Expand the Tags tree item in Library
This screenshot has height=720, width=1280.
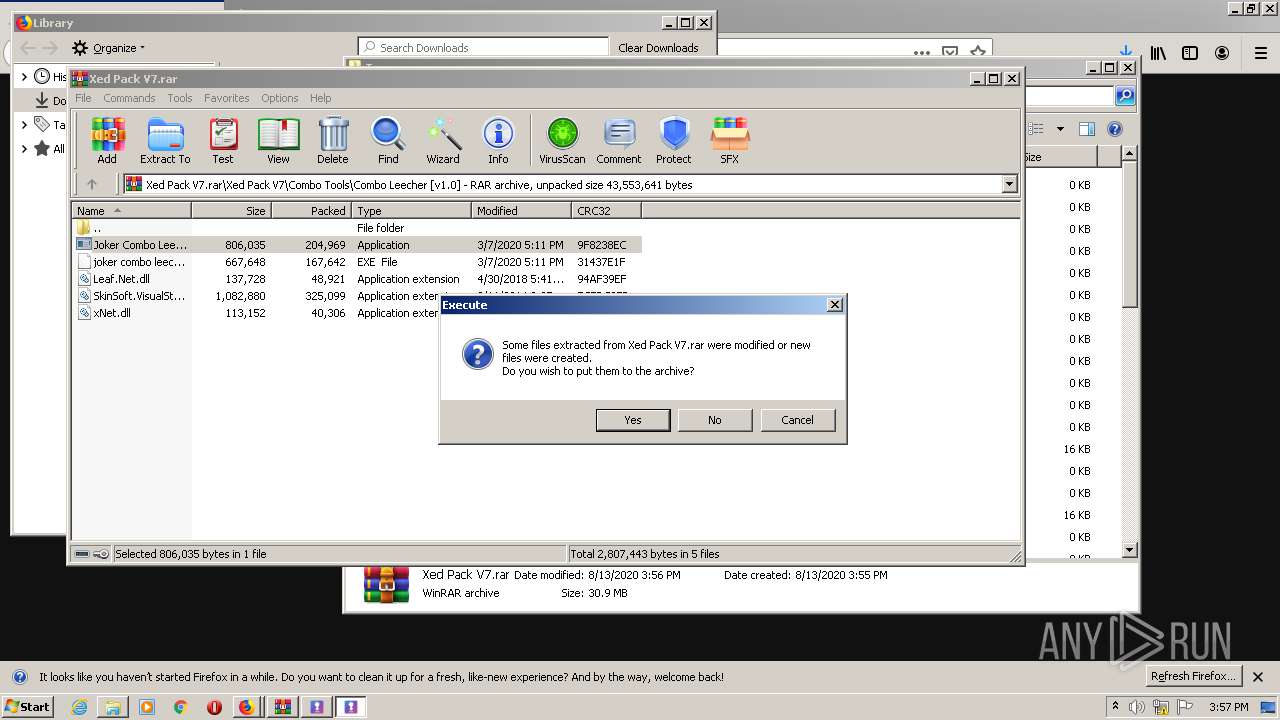point(24,124)
